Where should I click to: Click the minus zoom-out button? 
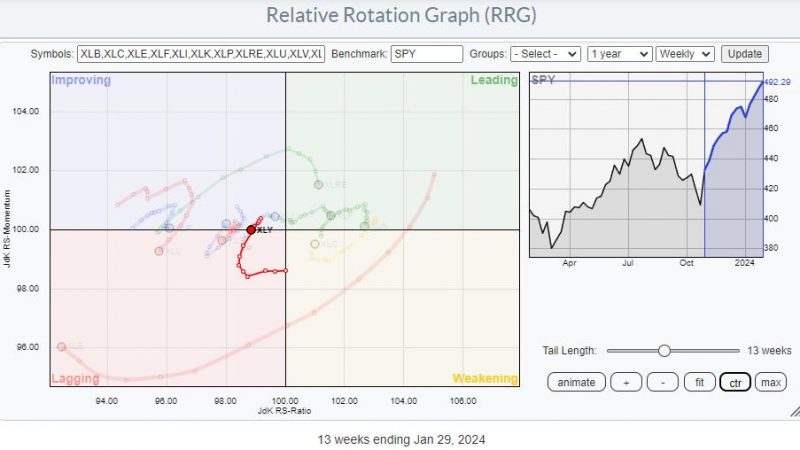coord(662,382)
